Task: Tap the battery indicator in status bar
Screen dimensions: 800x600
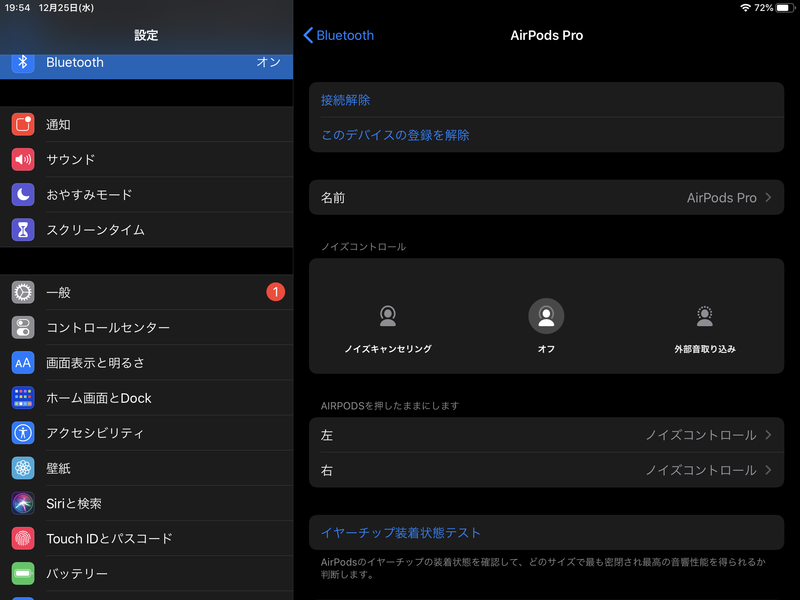Action: pos(785,8)
